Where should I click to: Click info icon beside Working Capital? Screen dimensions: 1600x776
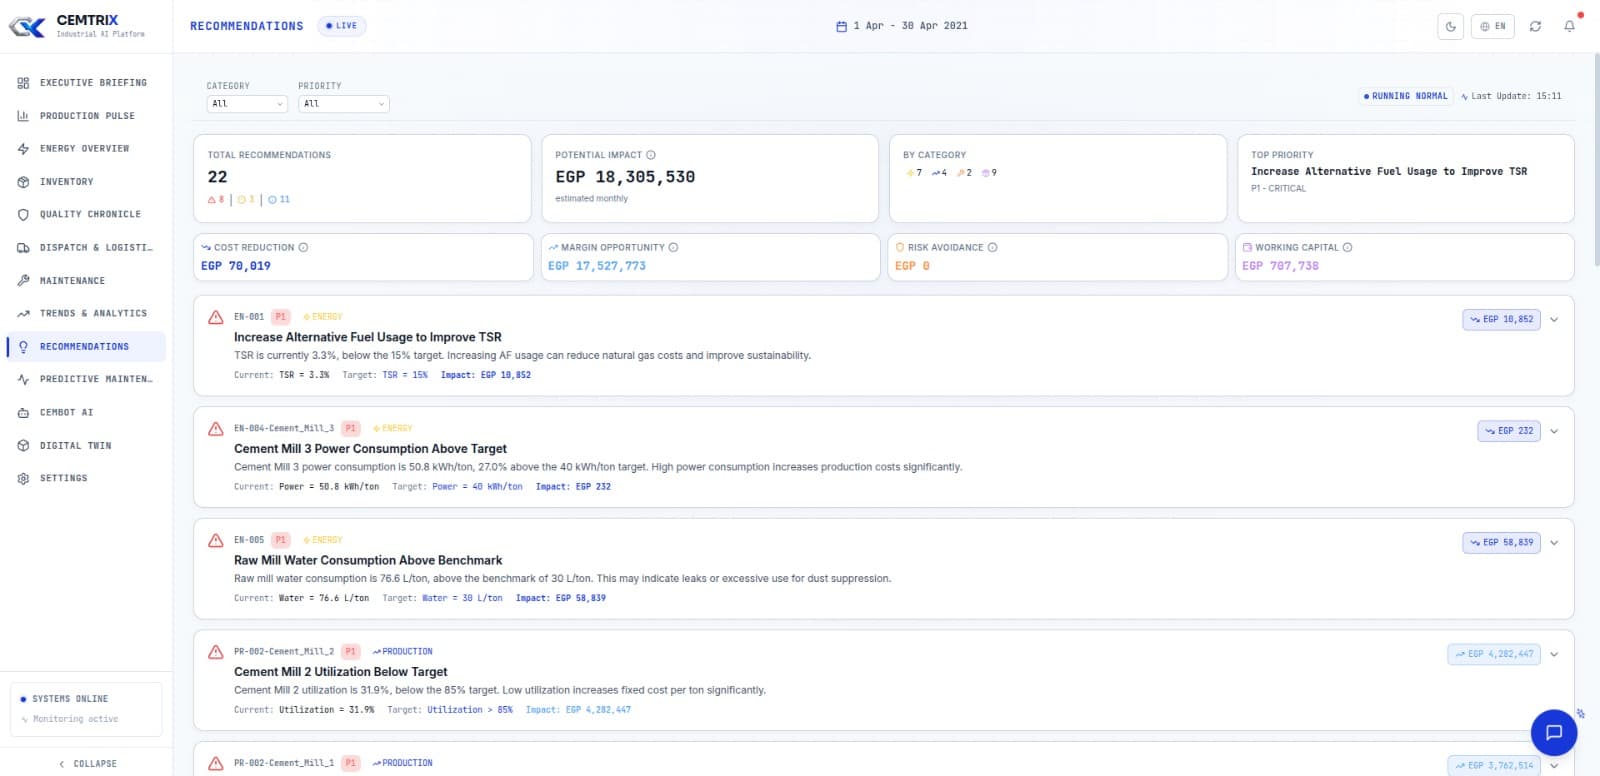(1347, 247)
